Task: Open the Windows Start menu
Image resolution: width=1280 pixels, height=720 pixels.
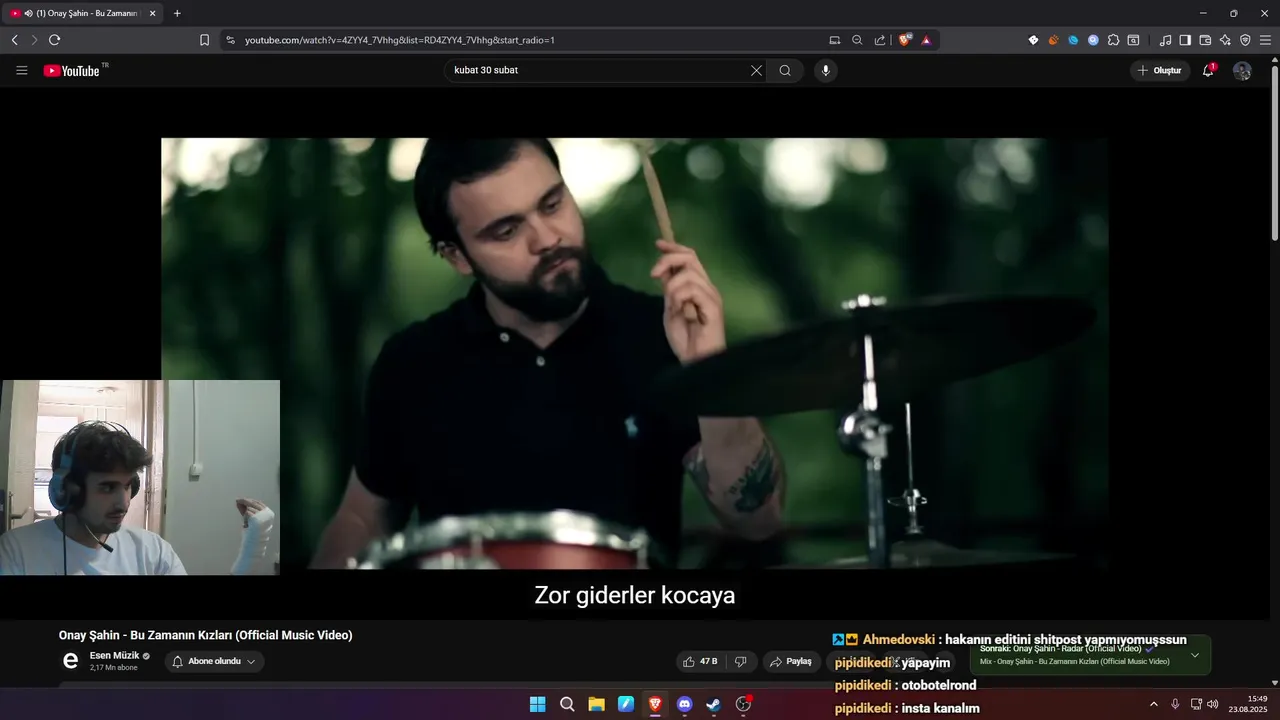Action: coord(537,704)
